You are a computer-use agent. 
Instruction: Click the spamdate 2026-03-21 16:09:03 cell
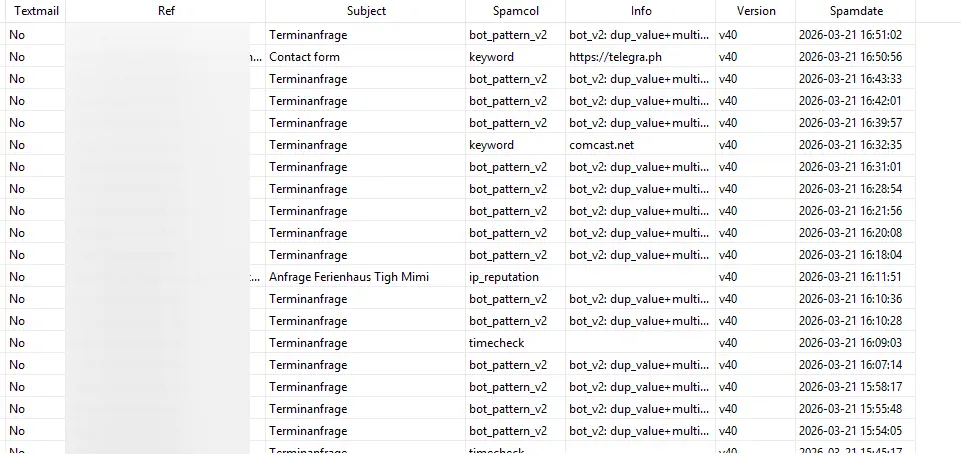point(850,343)
